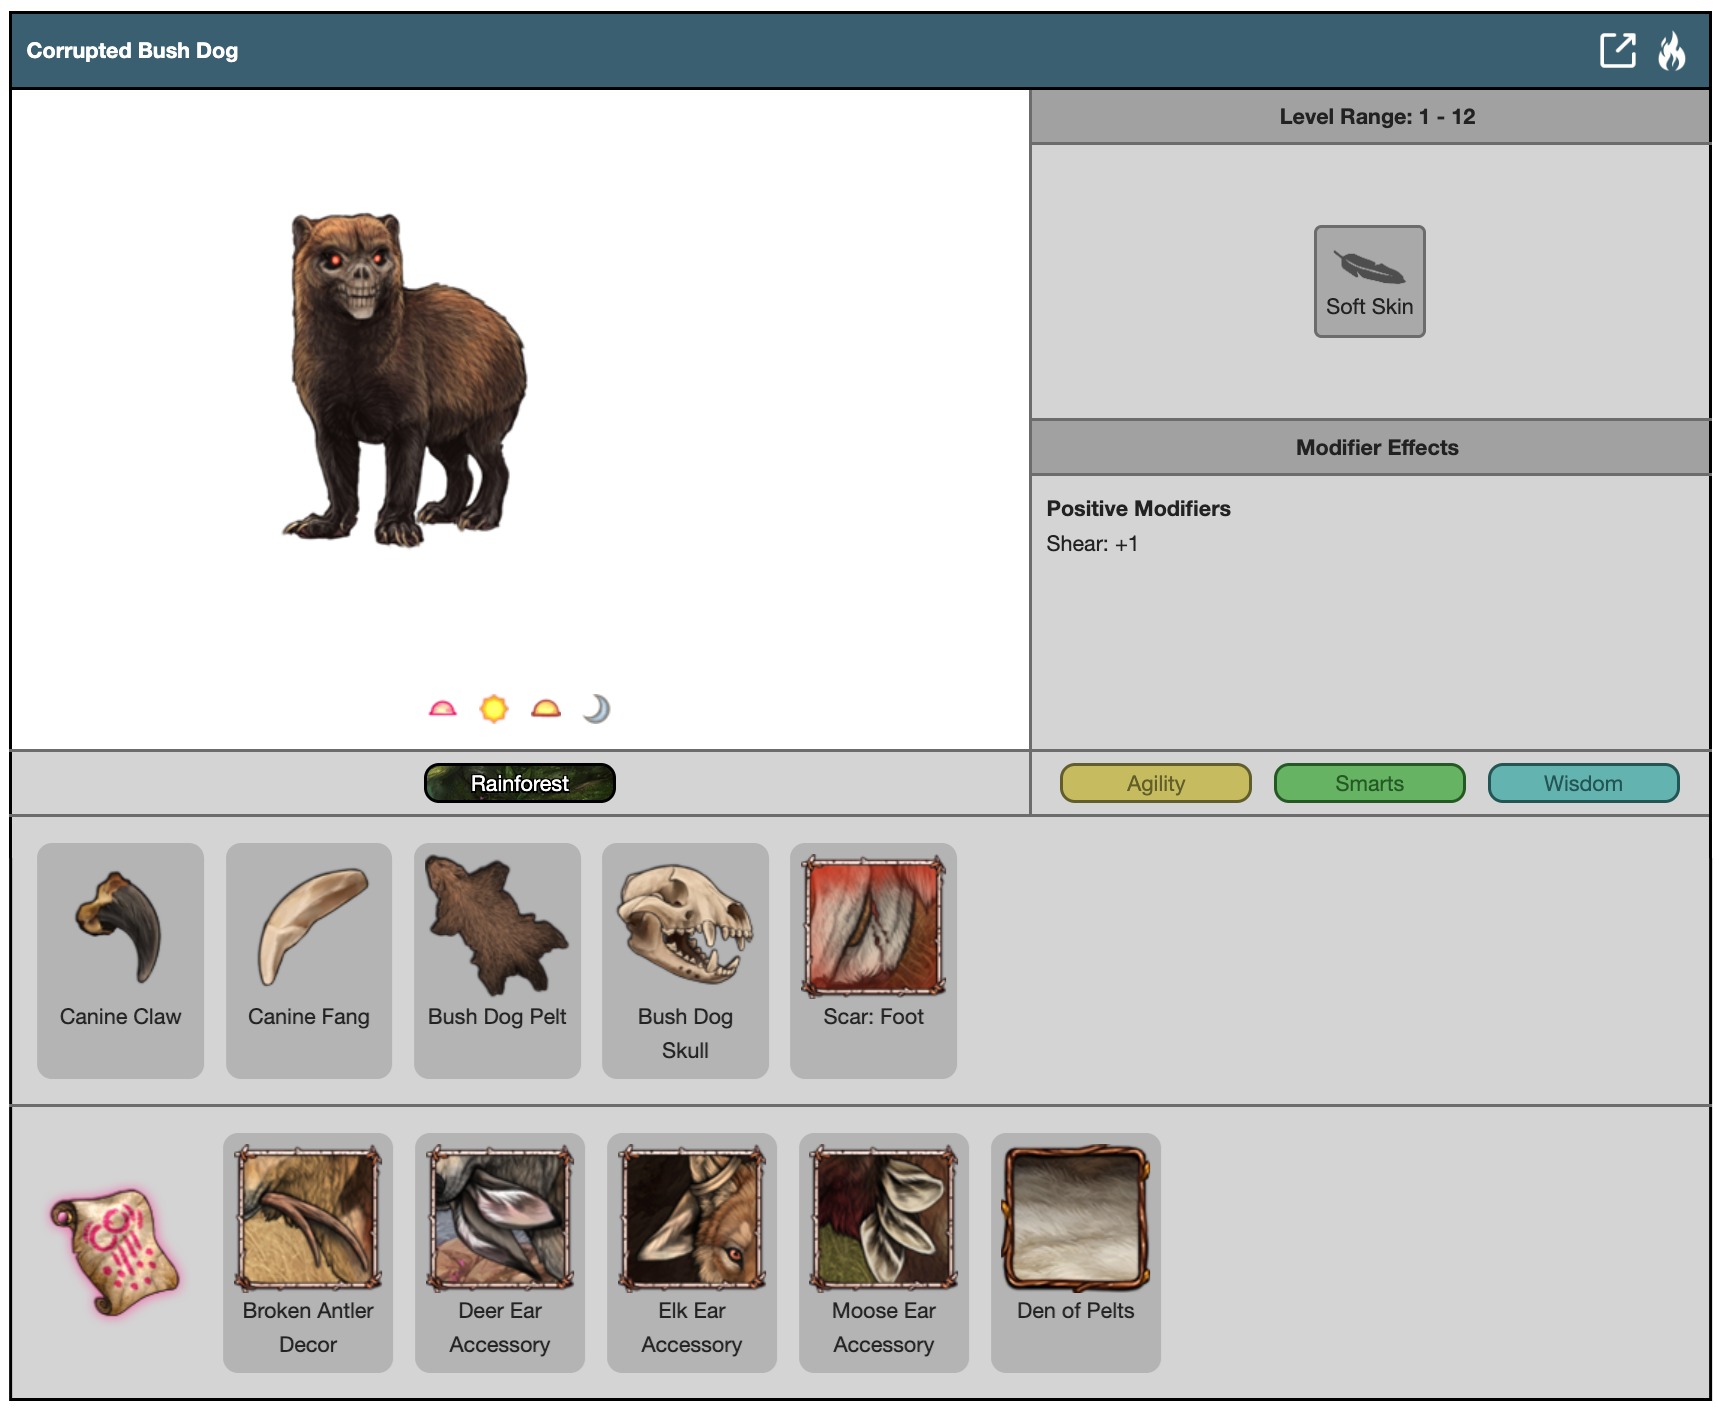Image resolution: width=1718 pixels, height=1410 pixels.
Task: Click the dusk sunset time icon
Action: [546, 709]
